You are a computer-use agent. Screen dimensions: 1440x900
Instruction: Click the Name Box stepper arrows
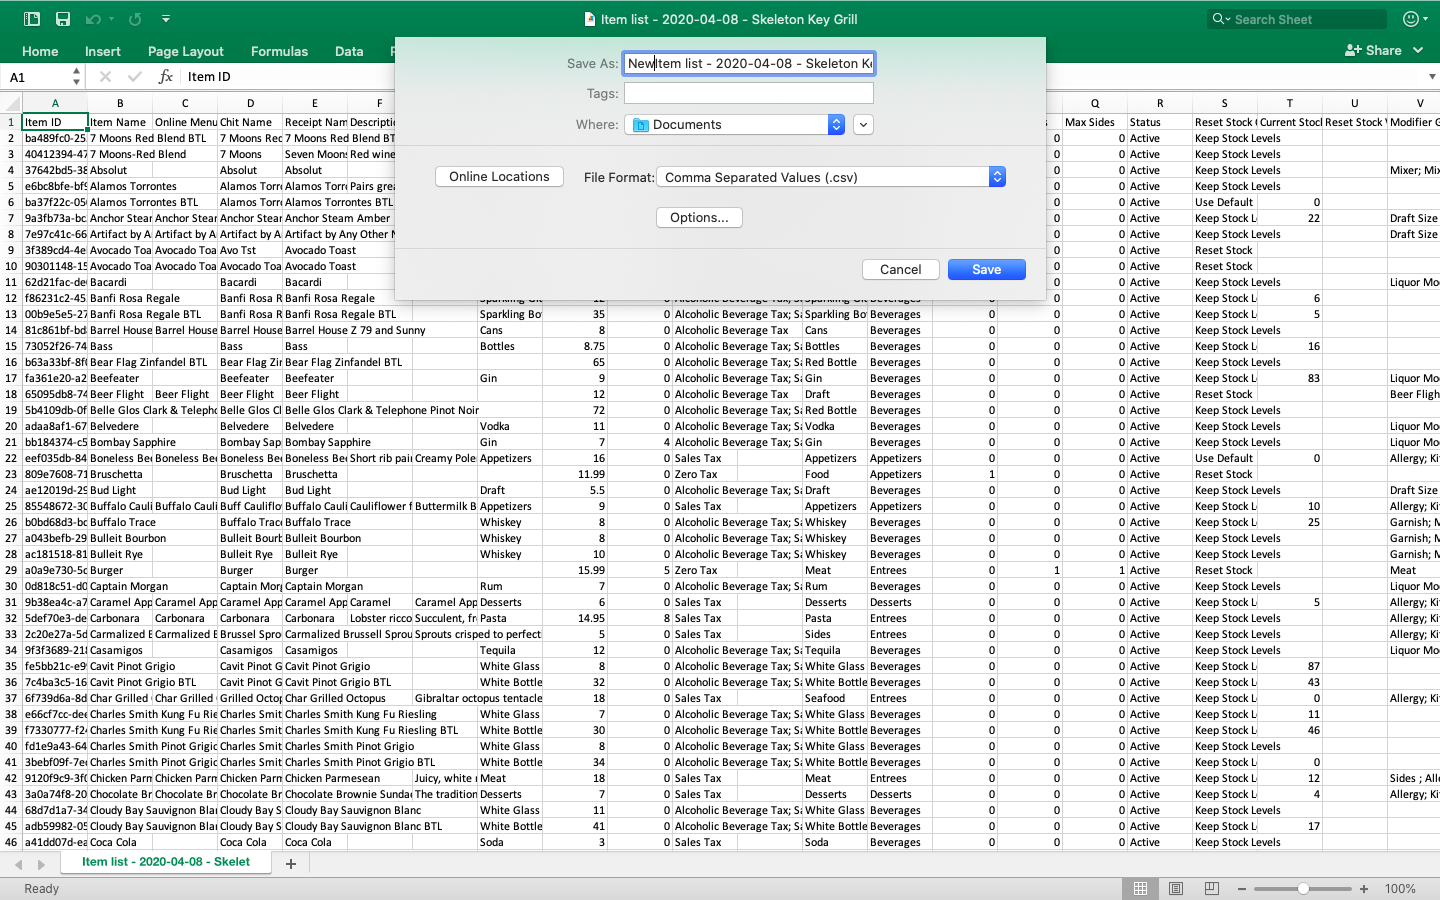(76, 77)
